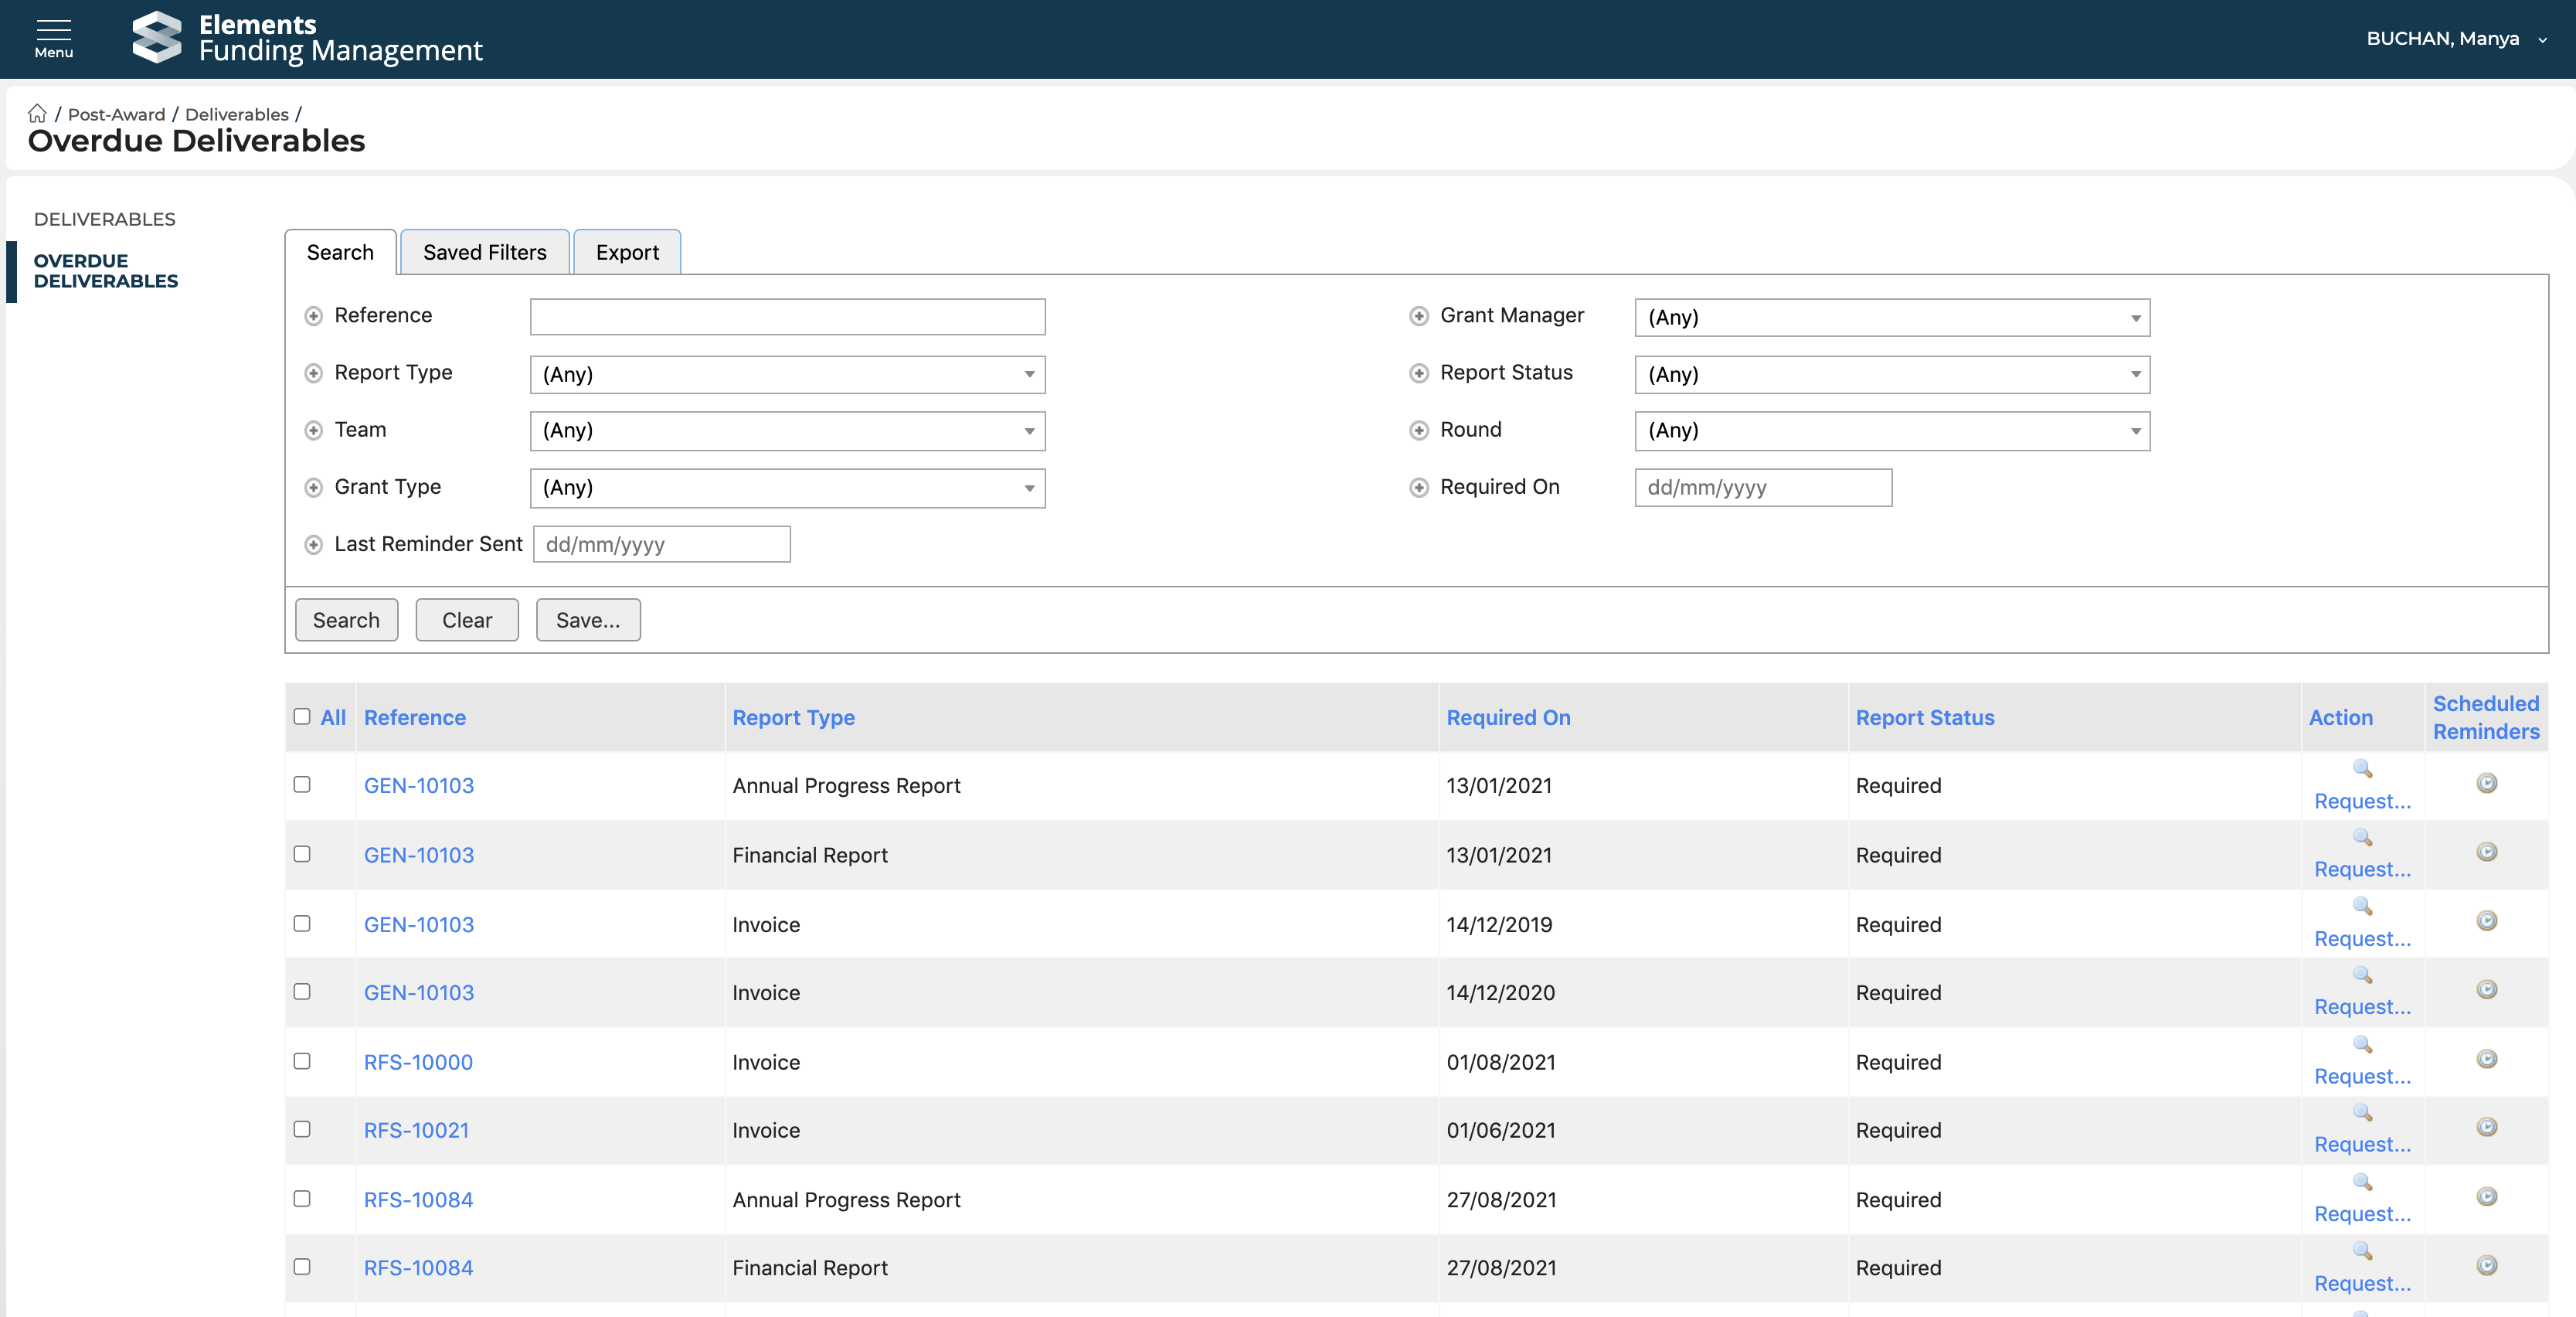This screenshot has width=2576, height=1317.
Task: Open the Export tab
Action: click(627, 252)
